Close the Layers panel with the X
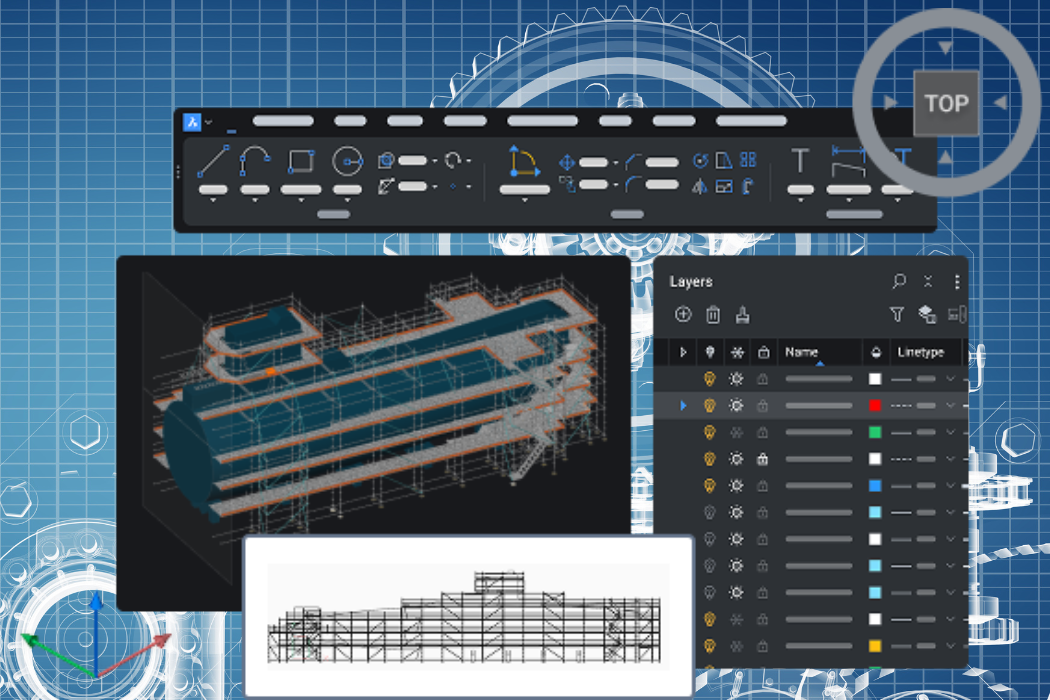Screen dimensions: 1050x700 [928, 281]
